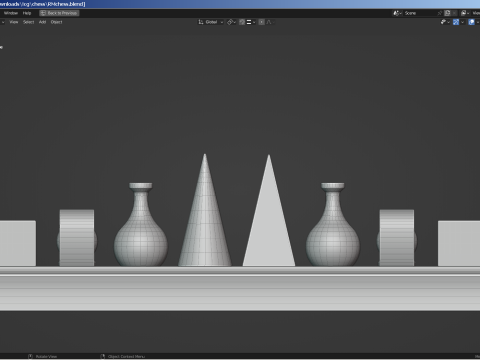Pin the scene to workspace
This screenshot has width=480, height=360.
click(440, 13)
